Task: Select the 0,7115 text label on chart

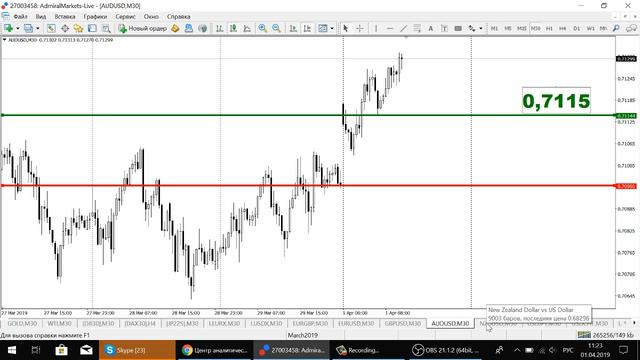Action: [x=556, y=101]
